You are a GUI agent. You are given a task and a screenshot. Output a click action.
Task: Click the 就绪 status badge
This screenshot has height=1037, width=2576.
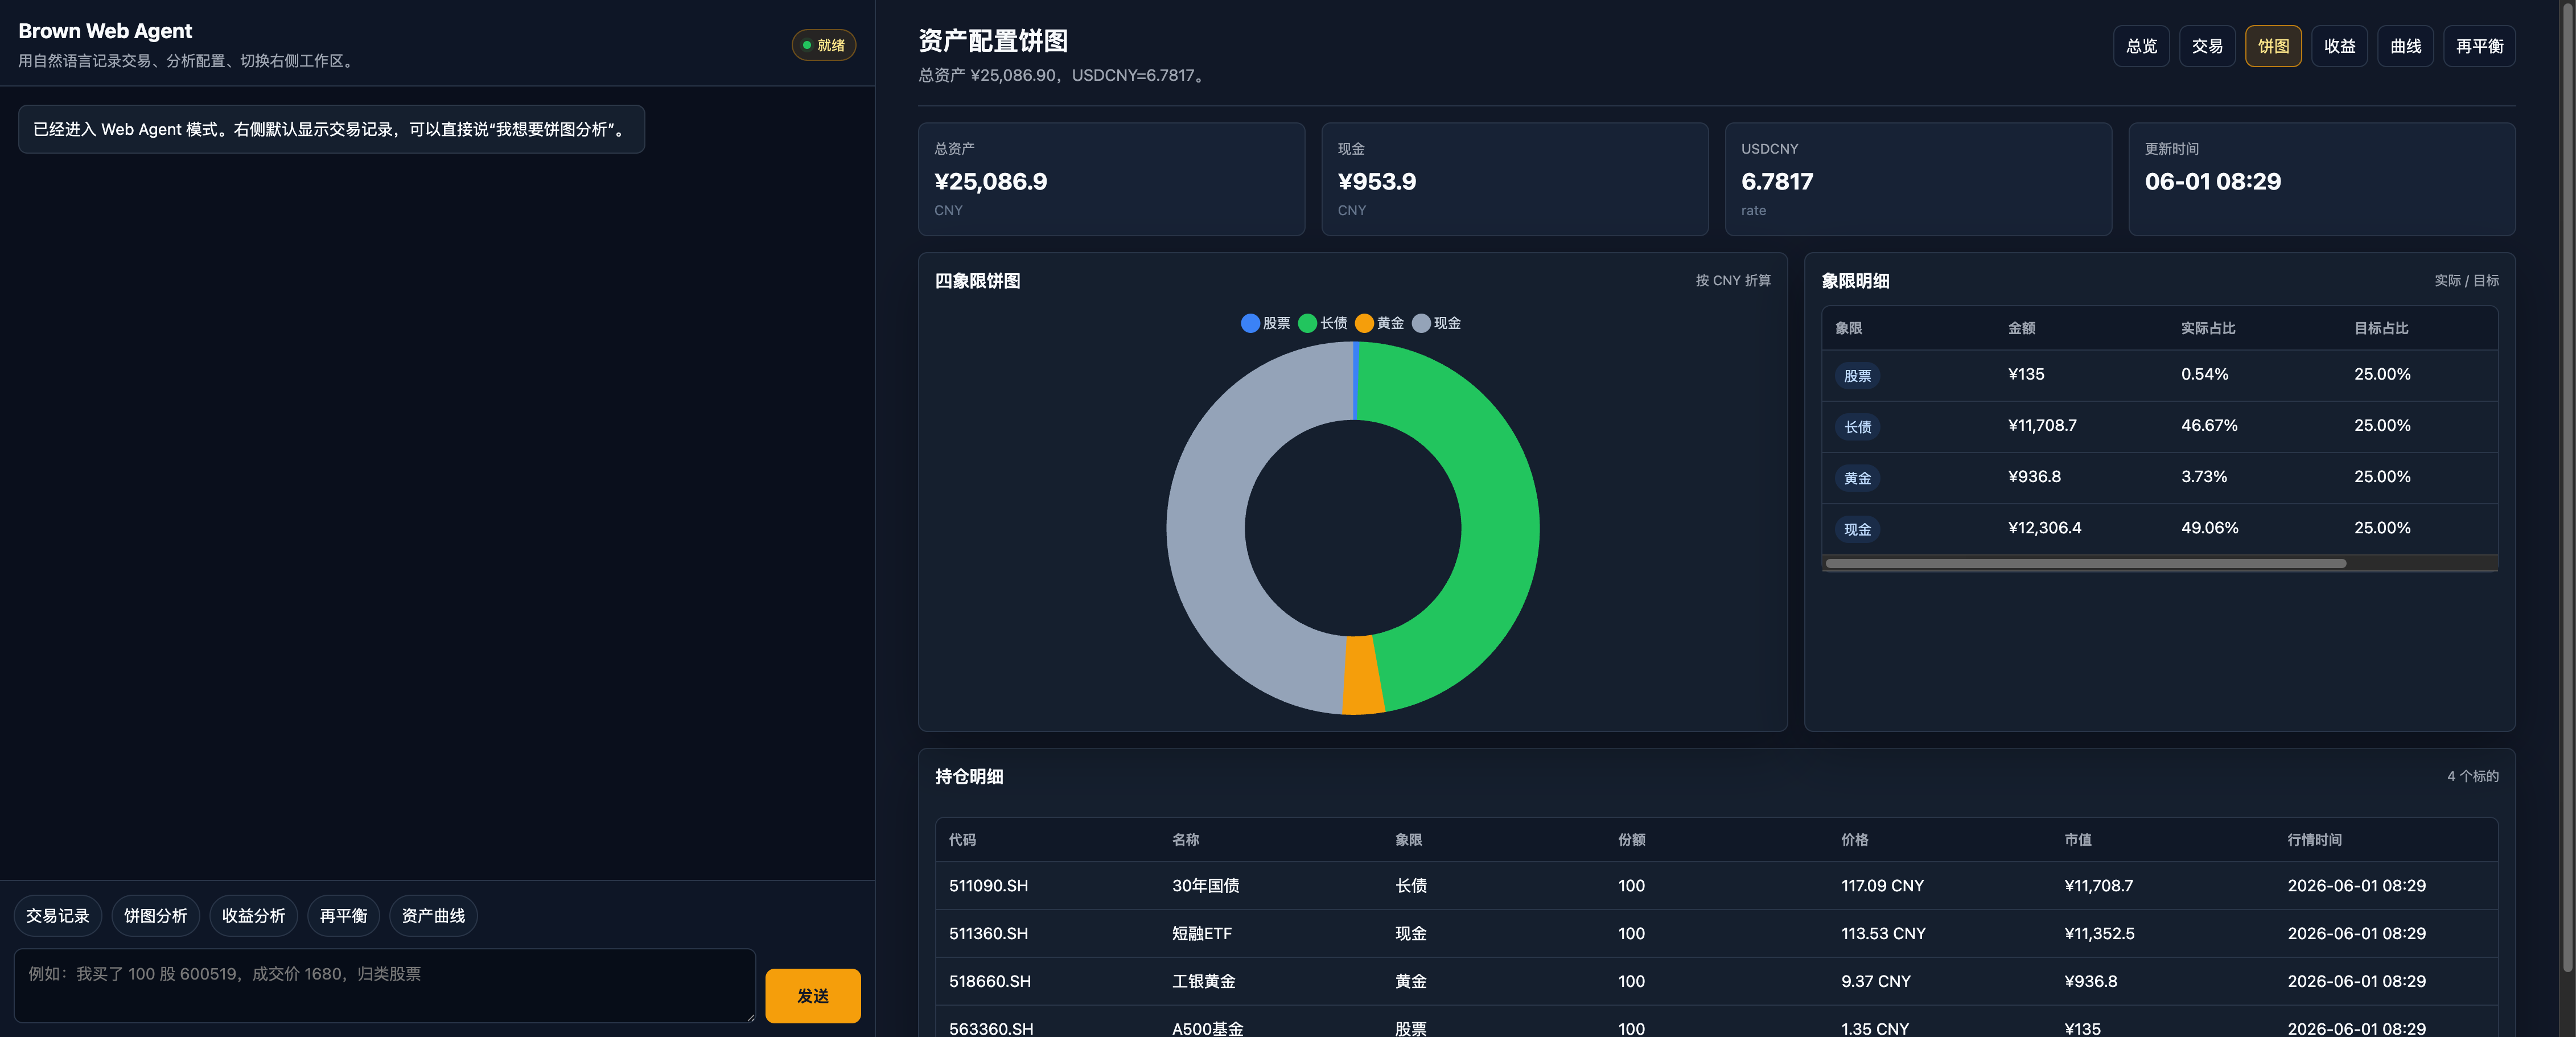point(823,45)
